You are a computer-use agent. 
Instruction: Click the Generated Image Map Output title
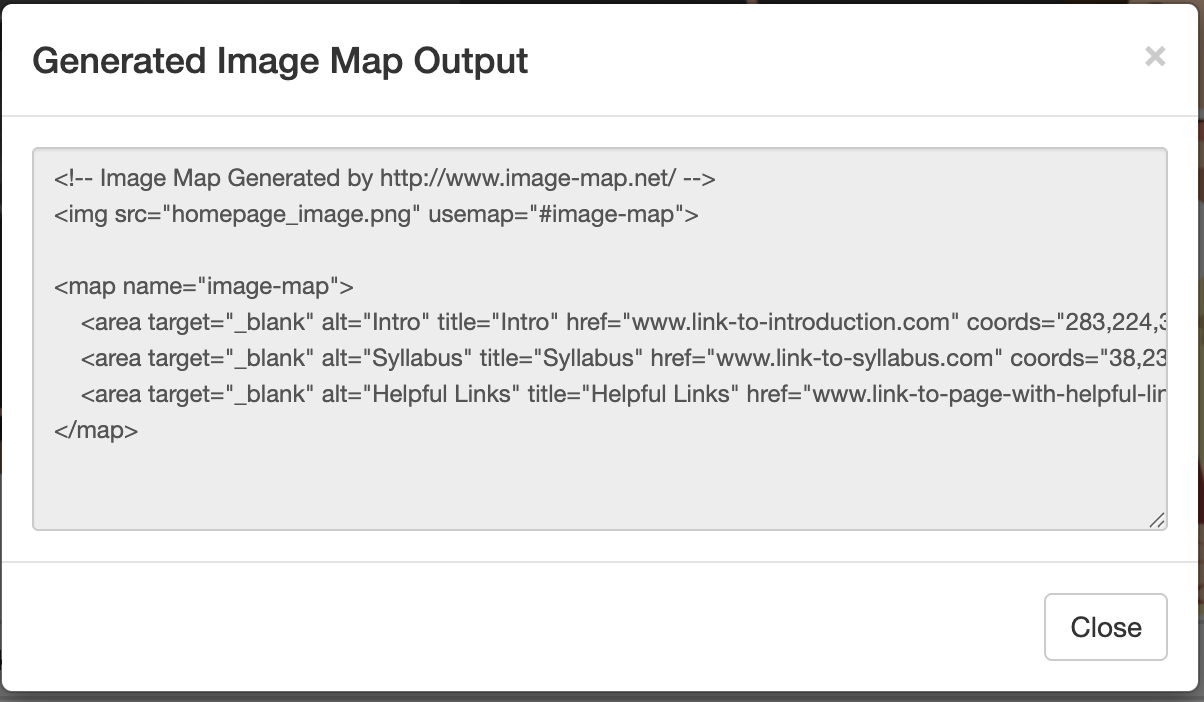281,61
